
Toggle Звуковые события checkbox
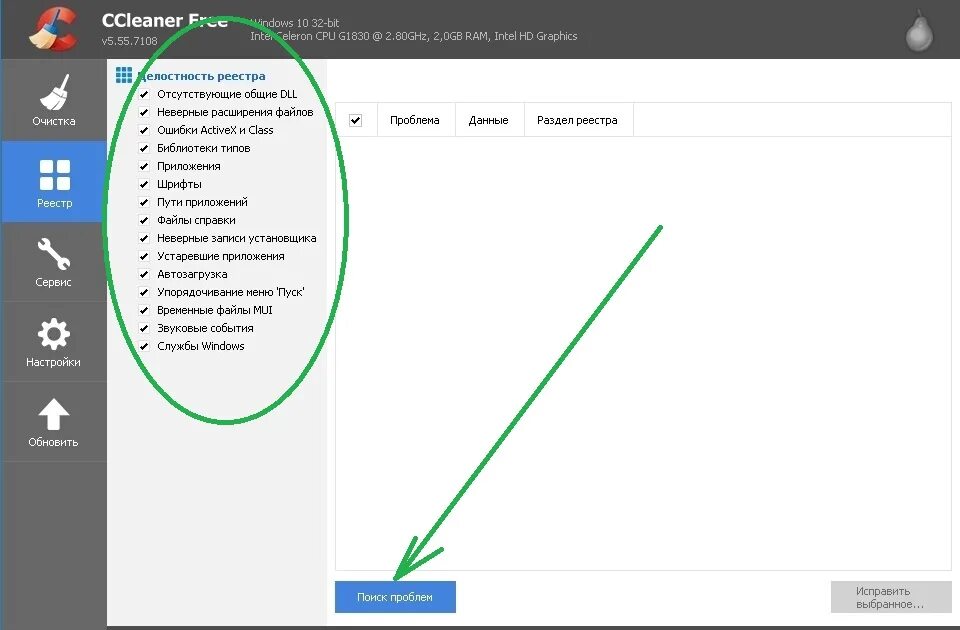pos(144,328)
